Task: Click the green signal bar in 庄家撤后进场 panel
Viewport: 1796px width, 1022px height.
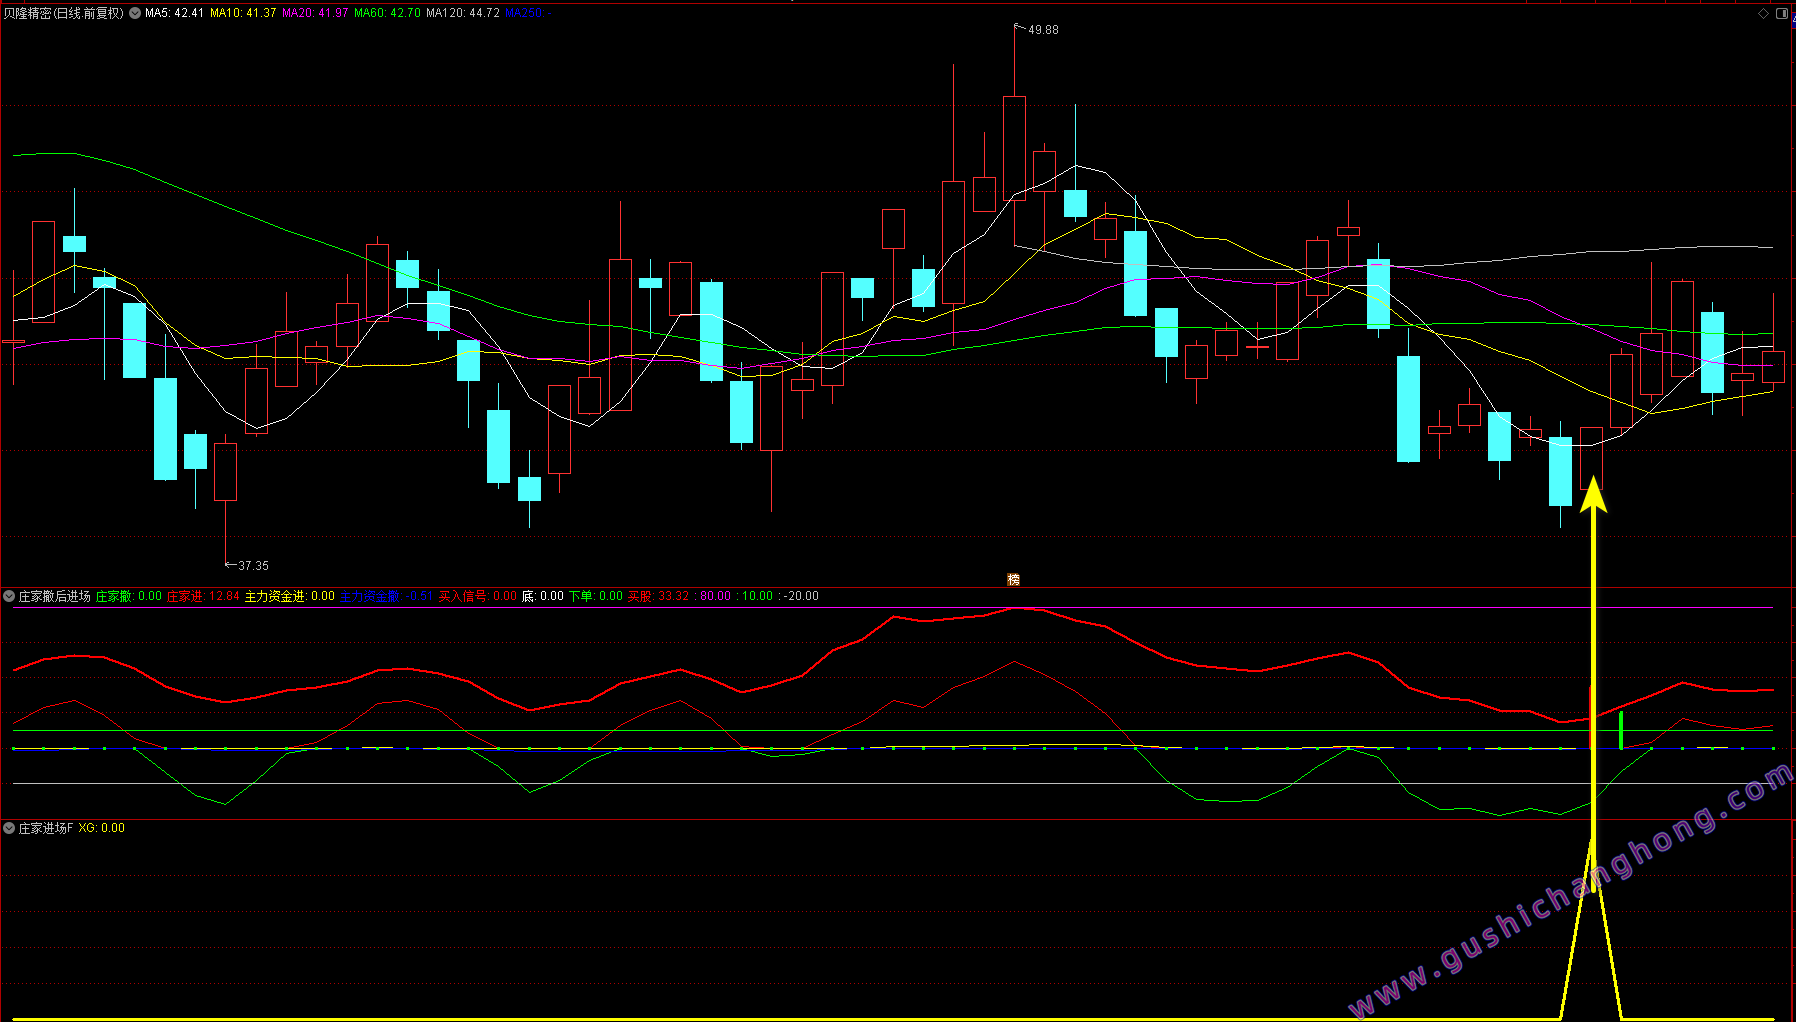Action: (1620, 730)
